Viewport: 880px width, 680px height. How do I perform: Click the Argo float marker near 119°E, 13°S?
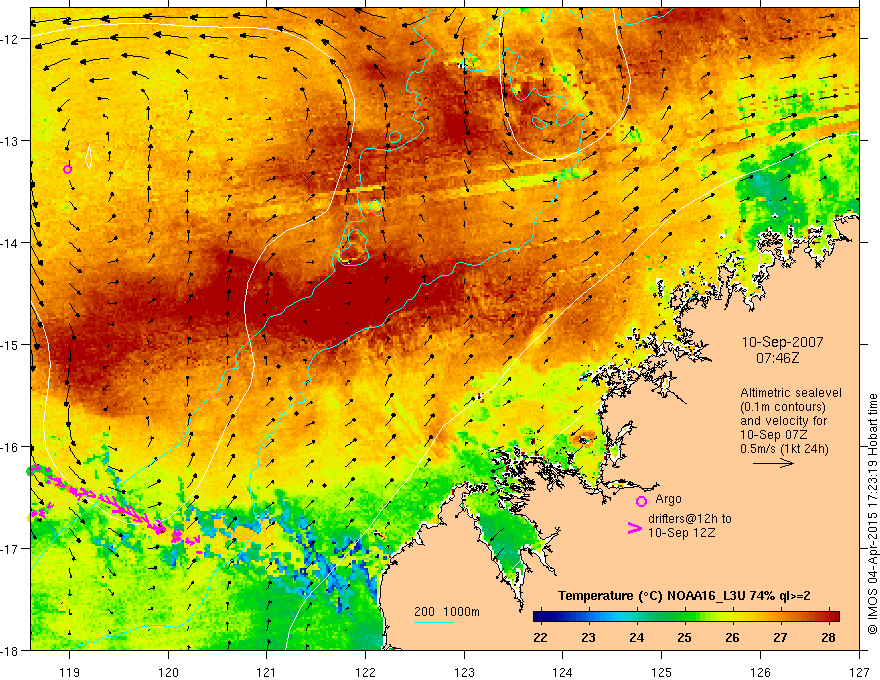point(67,169)
